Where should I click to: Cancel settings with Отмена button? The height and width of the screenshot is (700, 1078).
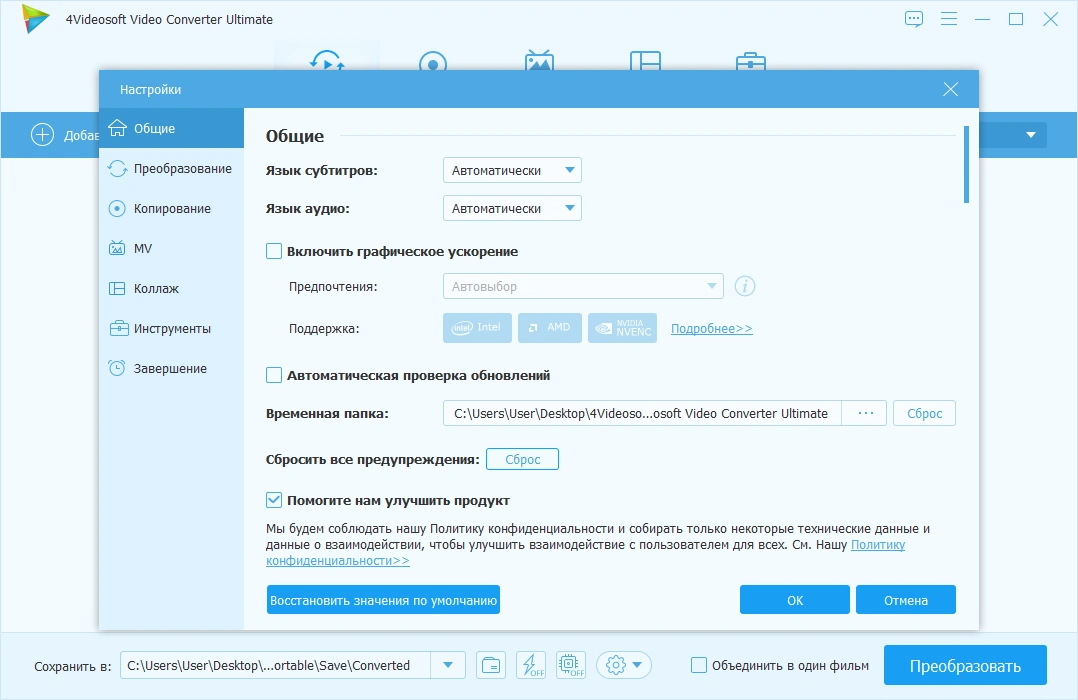click(905, 600)
